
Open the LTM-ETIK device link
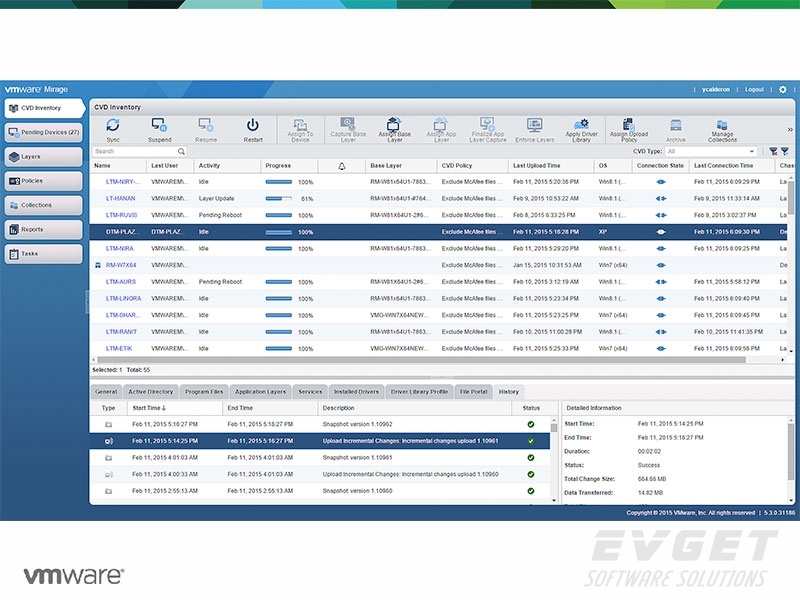pos(119,348)
